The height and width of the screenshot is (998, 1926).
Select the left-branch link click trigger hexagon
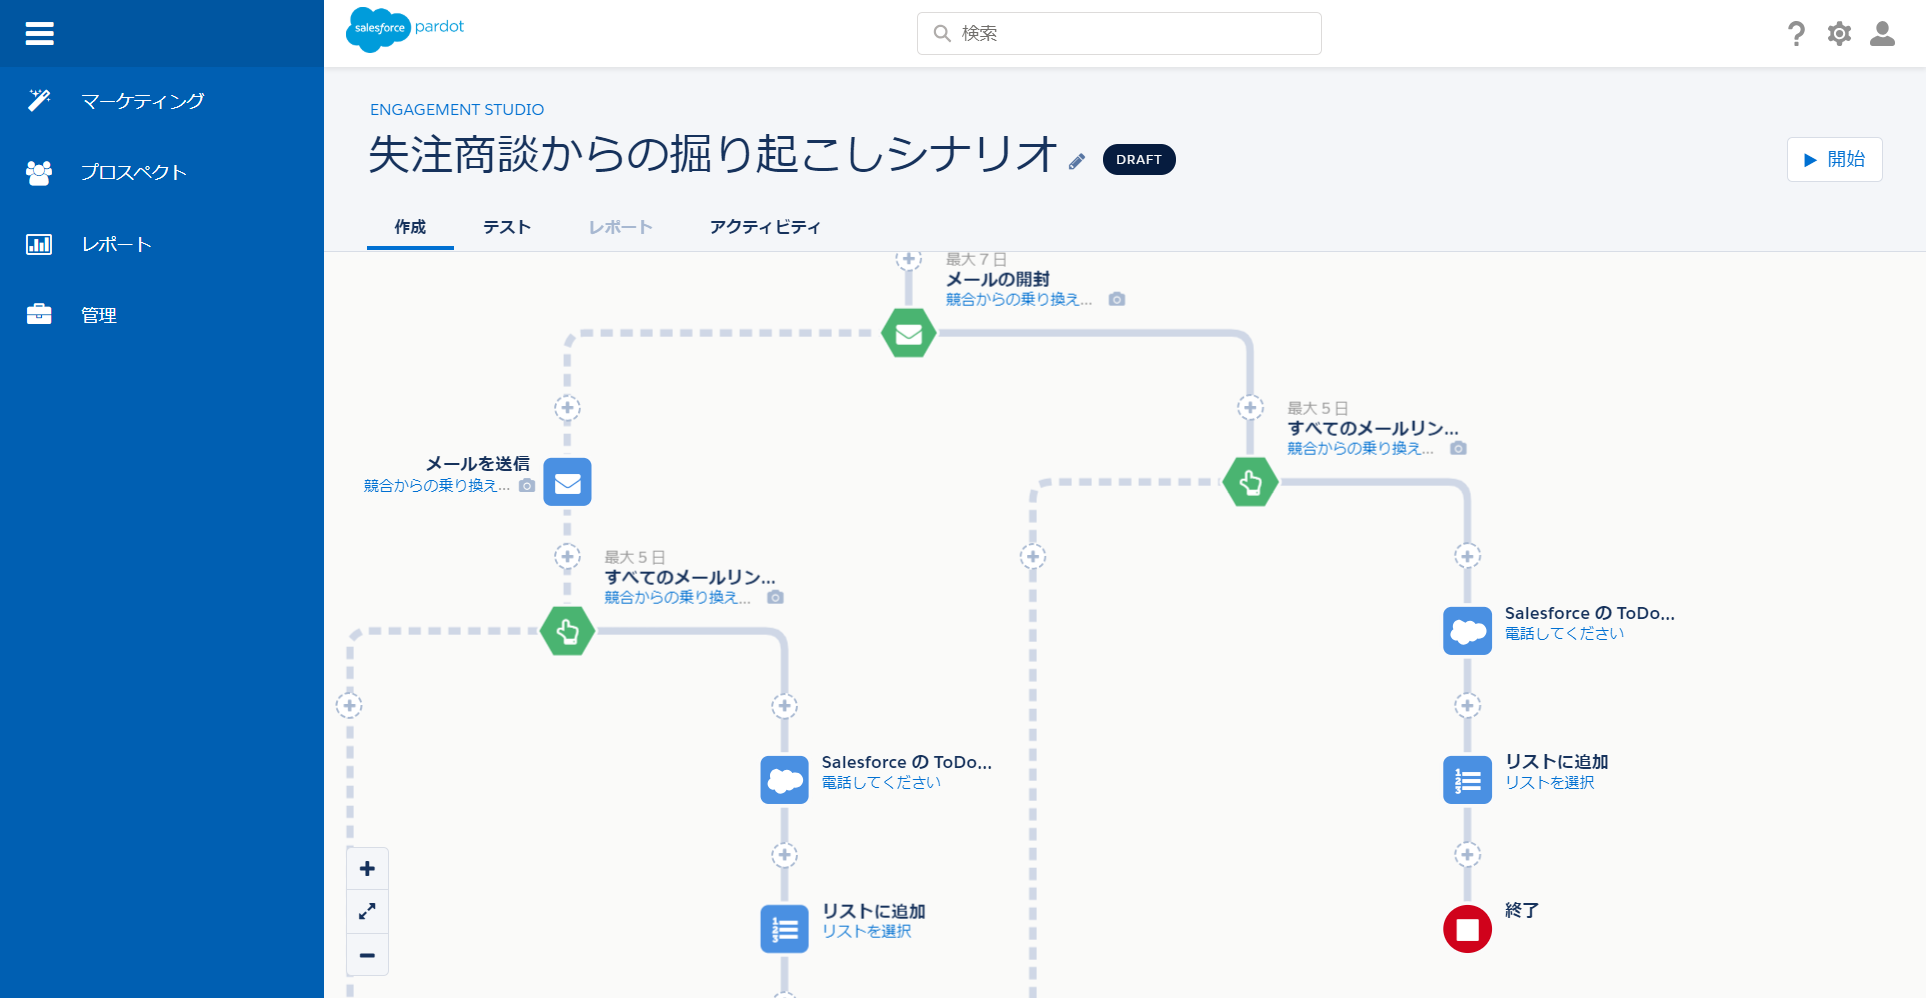[x=567, y=631]
